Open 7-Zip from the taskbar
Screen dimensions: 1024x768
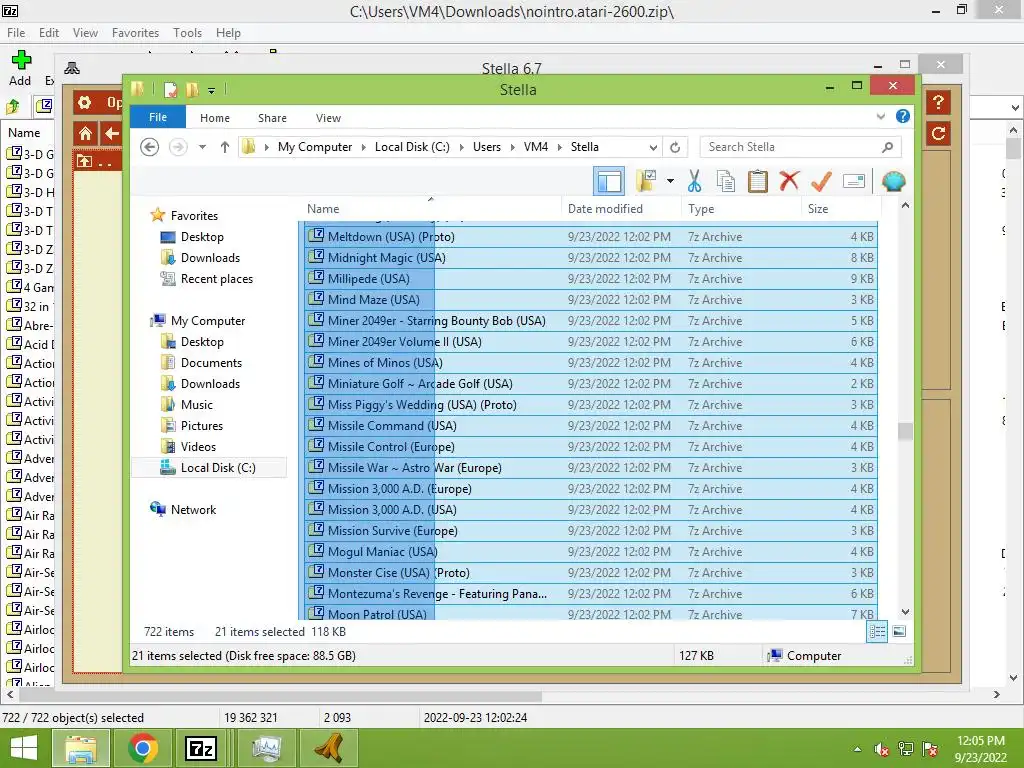(x=200, y=748)
